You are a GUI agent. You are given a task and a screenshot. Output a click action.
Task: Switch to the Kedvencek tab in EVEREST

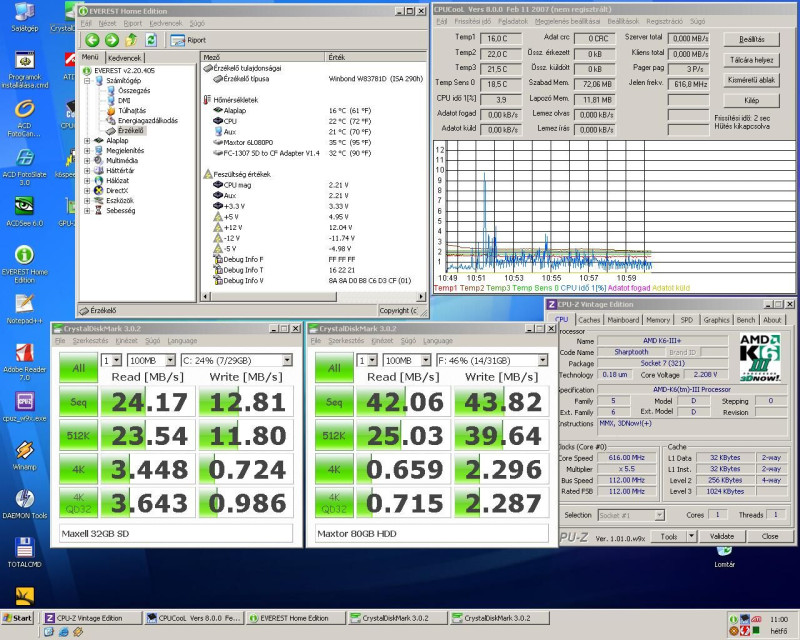[124, 58]
